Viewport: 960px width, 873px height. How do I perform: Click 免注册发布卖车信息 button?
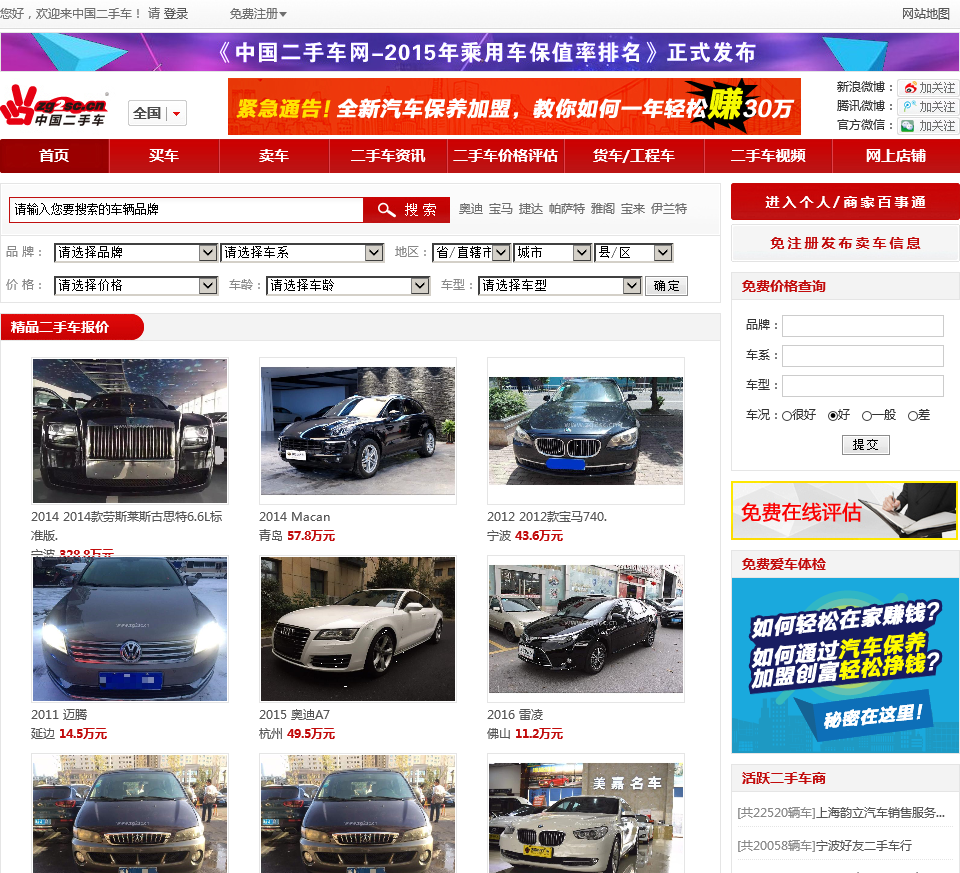coord(845,243)
